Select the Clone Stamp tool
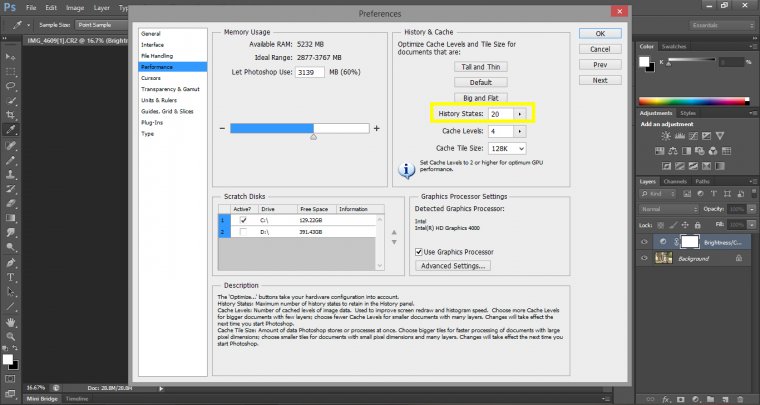 [x=11, y=174]
